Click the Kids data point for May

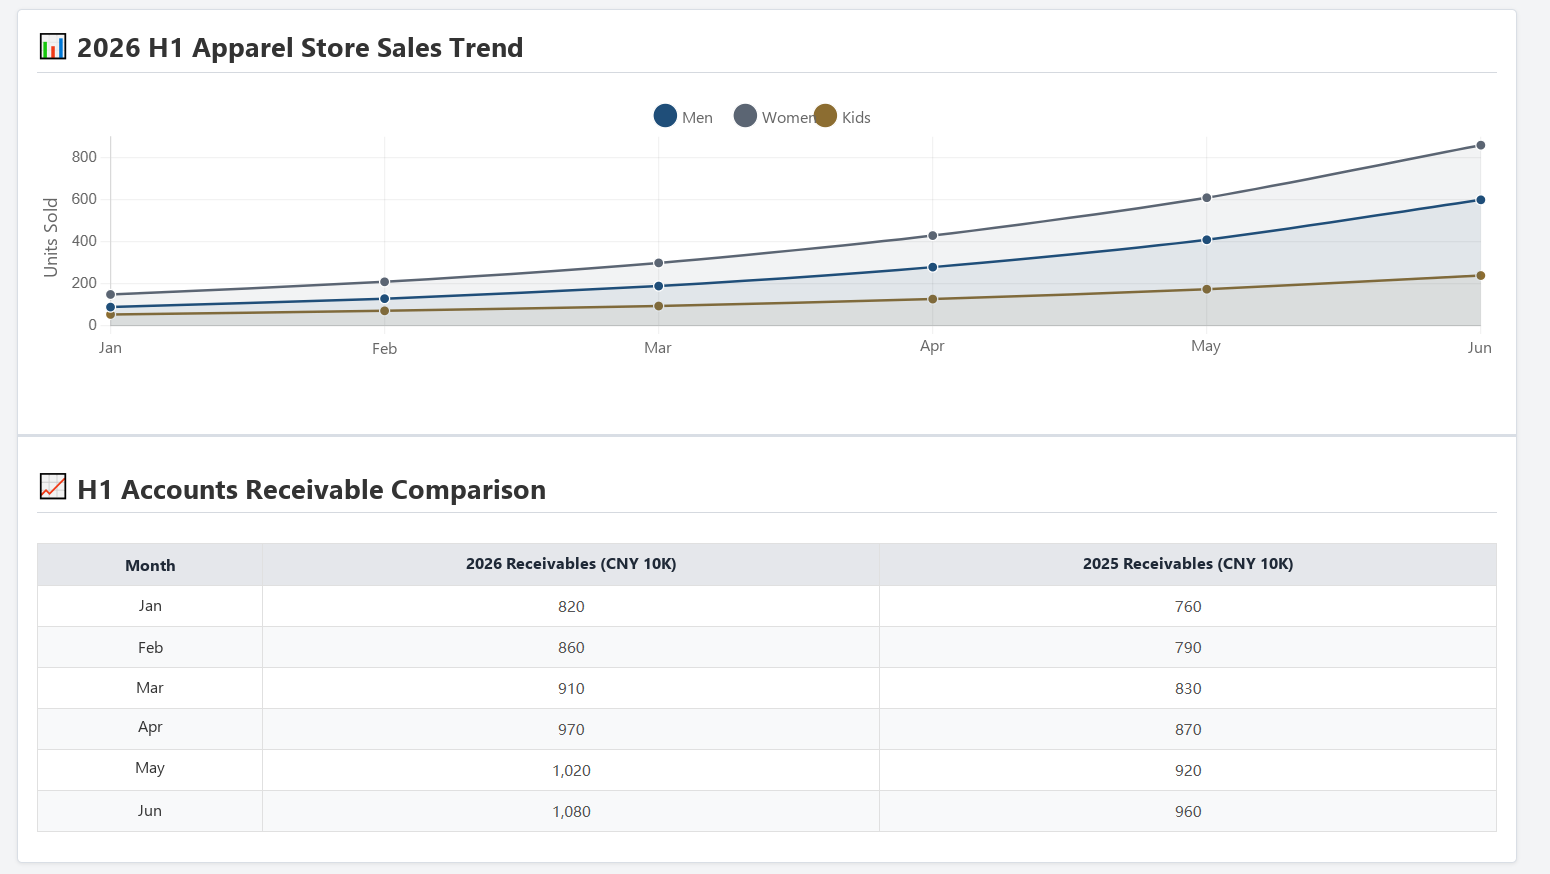tap(1206, 290)
